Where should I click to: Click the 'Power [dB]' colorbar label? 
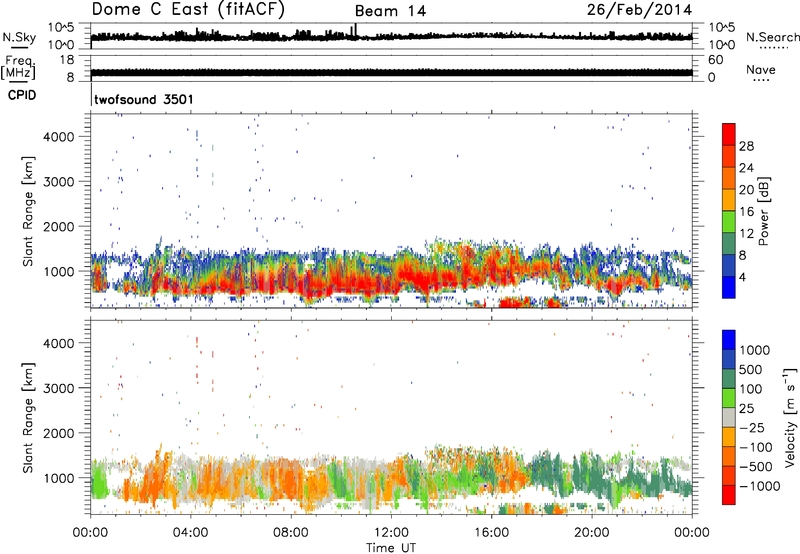763,211
